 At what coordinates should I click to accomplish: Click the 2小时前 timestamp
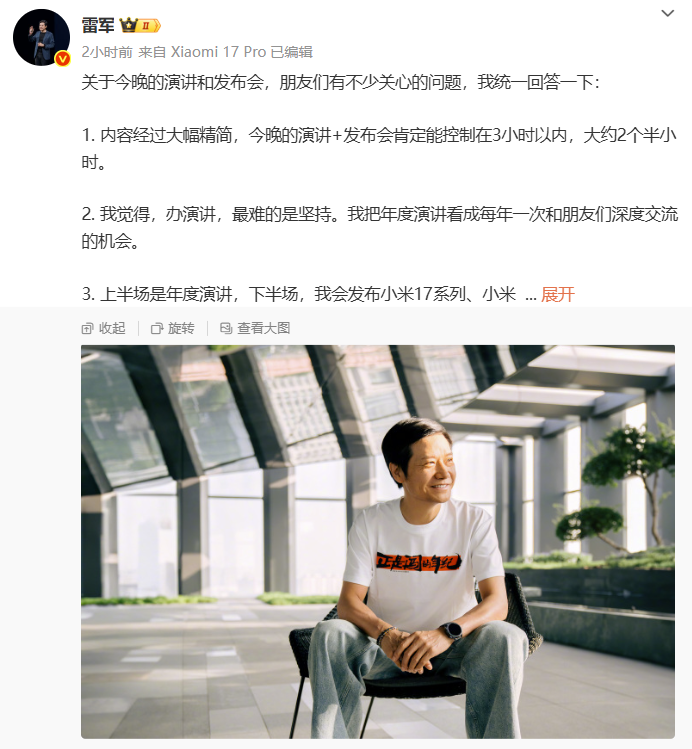click(107, 52)
